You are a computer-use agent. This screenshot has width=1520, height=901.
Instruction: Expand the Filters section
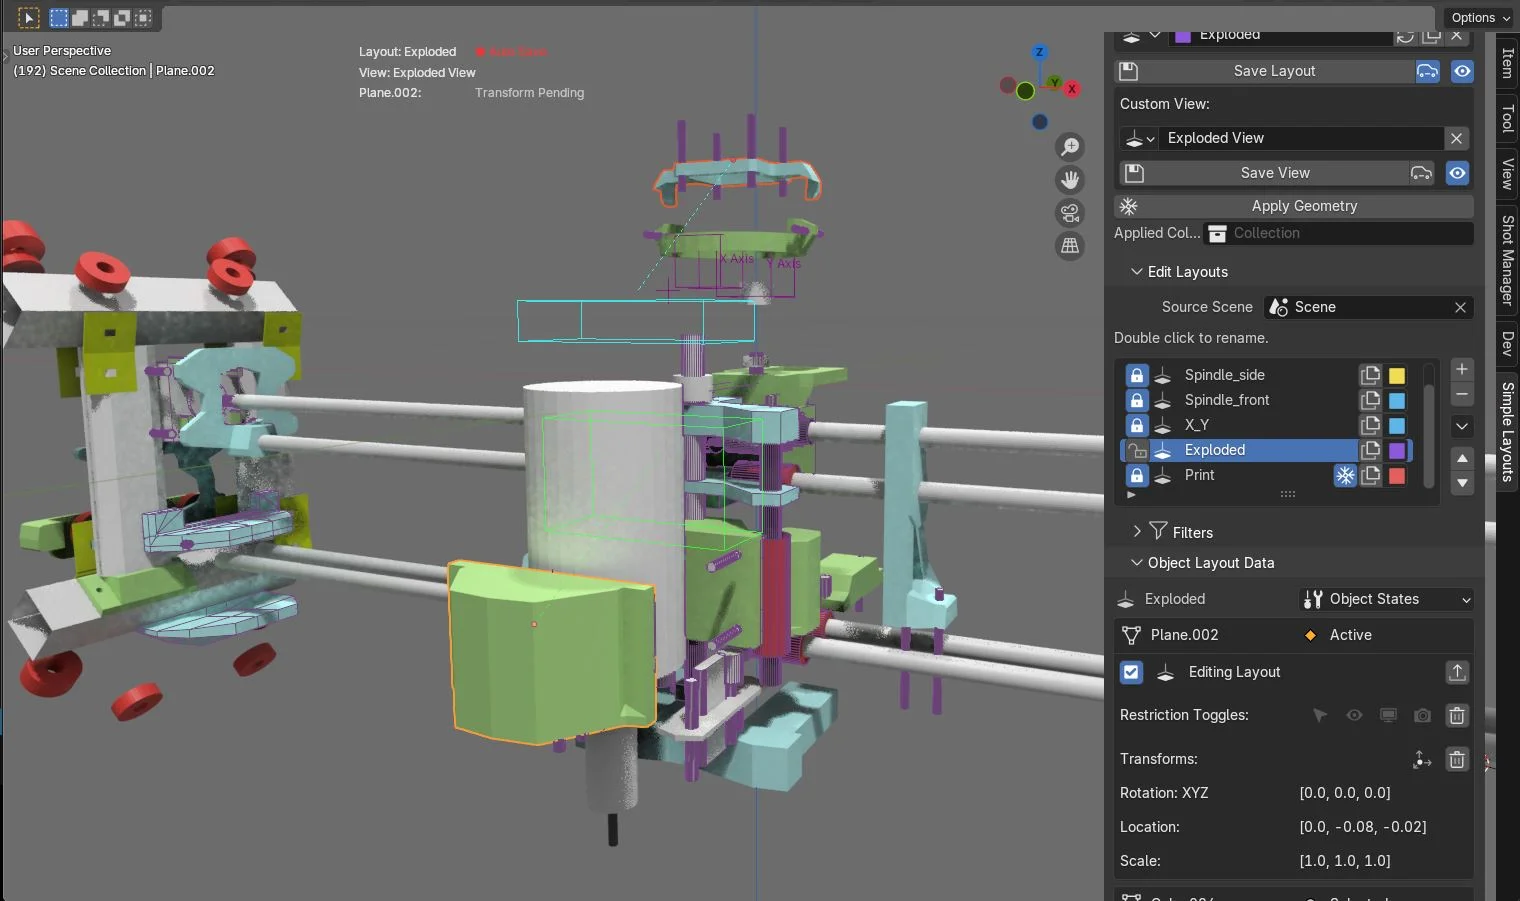tap(1136, 531)
